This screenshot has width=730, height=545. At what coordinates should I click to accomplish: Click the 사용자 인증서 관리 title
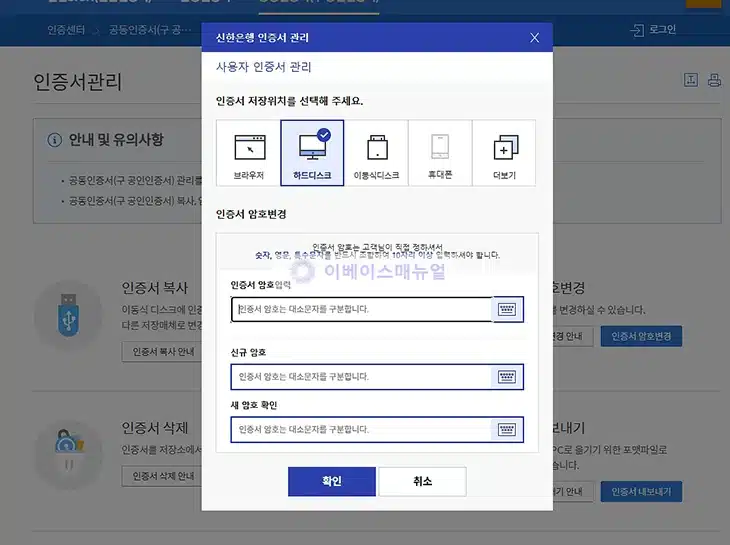click(x=264, y=67)
